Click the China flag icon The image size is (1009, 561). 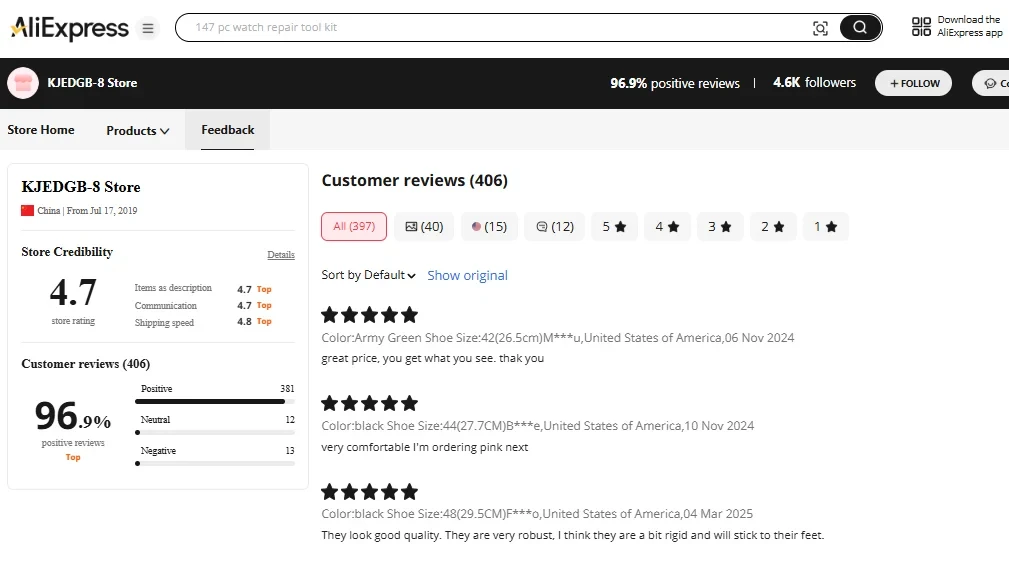[27, 210]
